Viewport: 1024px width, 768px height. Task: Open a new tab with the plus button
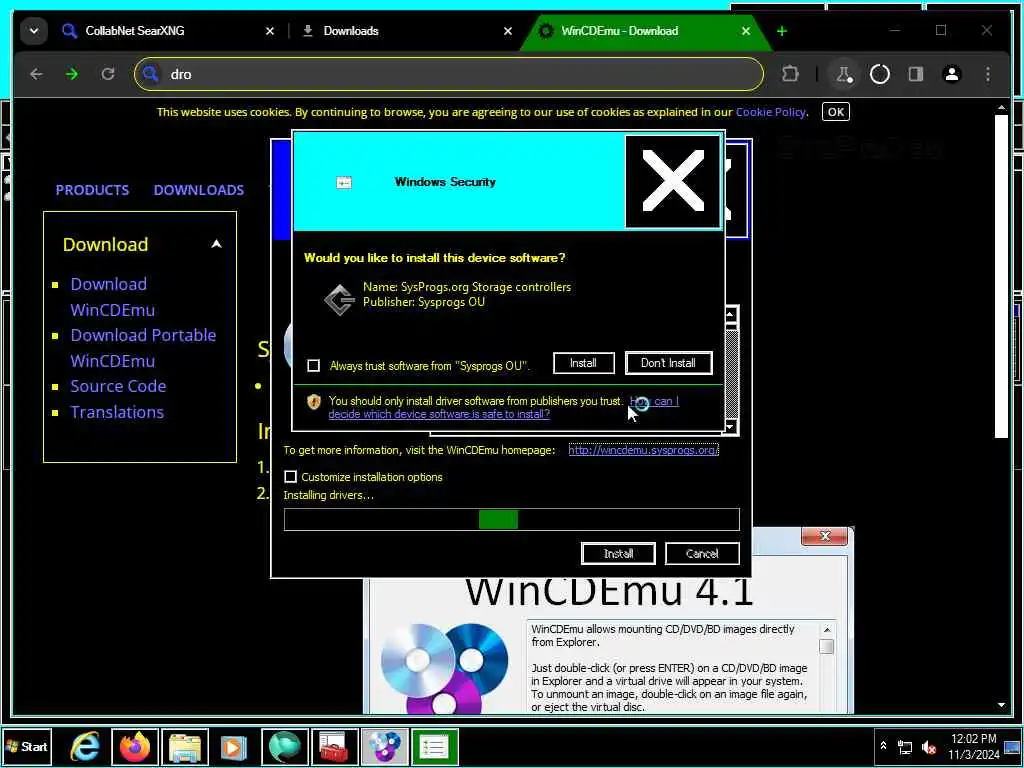(x=782, y=31)
